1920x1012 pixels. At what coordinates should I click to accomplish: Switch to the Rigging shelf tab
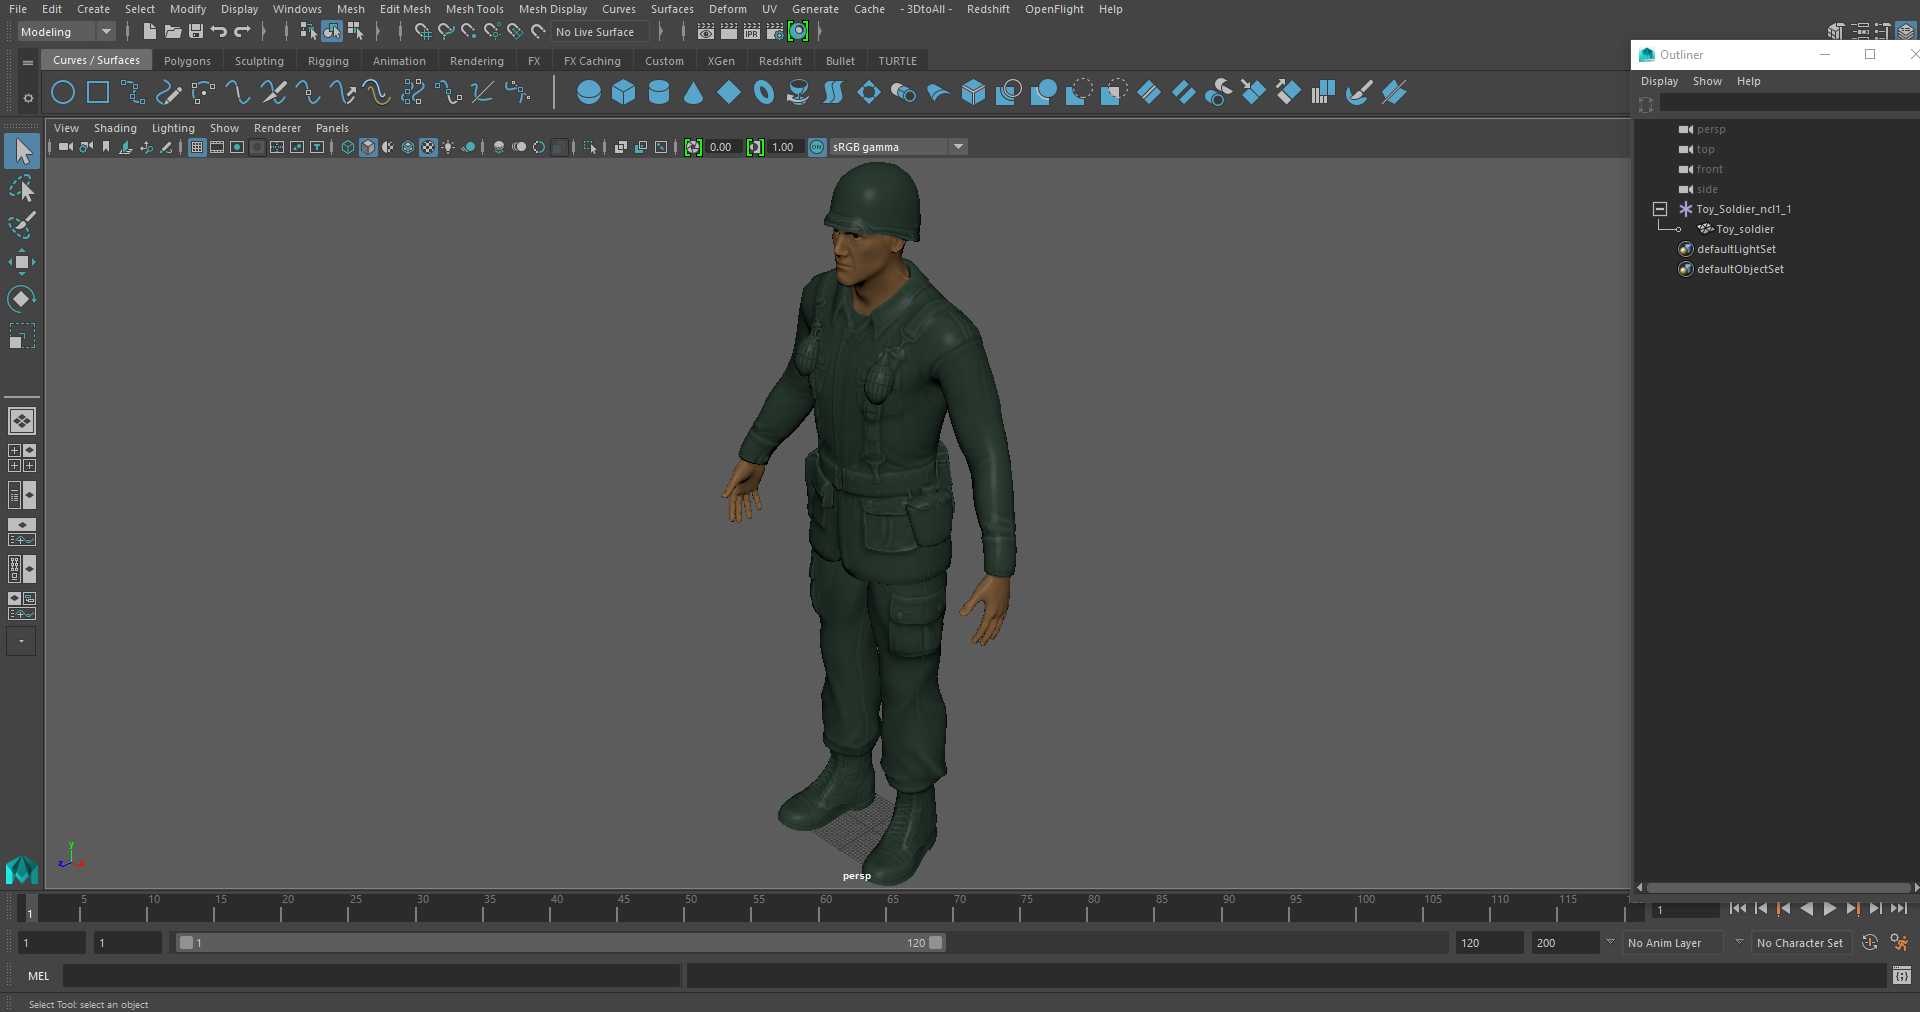pyautogui.click(x=328, y=61)
